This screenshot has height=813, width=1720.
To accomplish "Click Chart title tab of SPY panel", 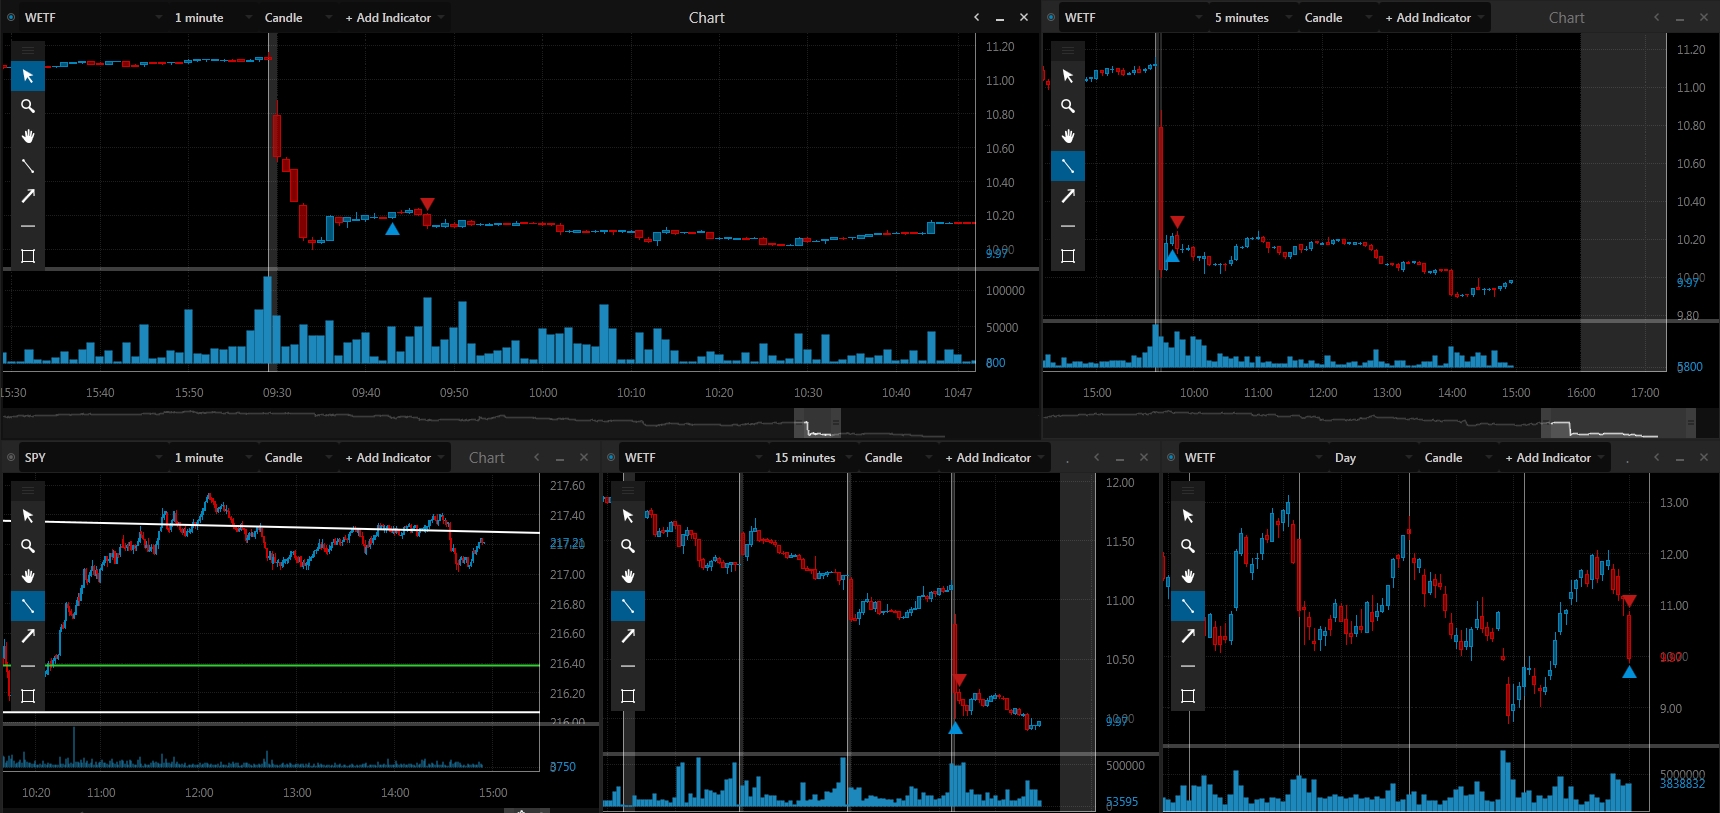I will click(486, 458).
